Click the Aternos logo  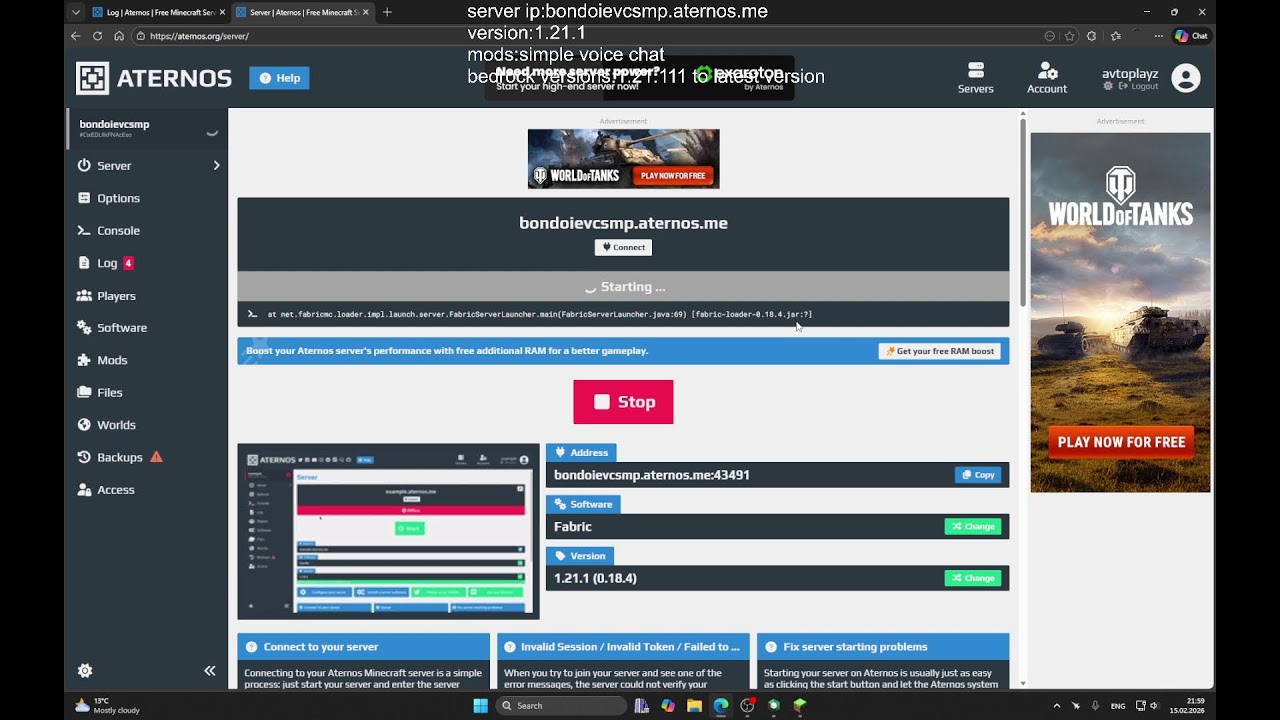coord(154,78)
